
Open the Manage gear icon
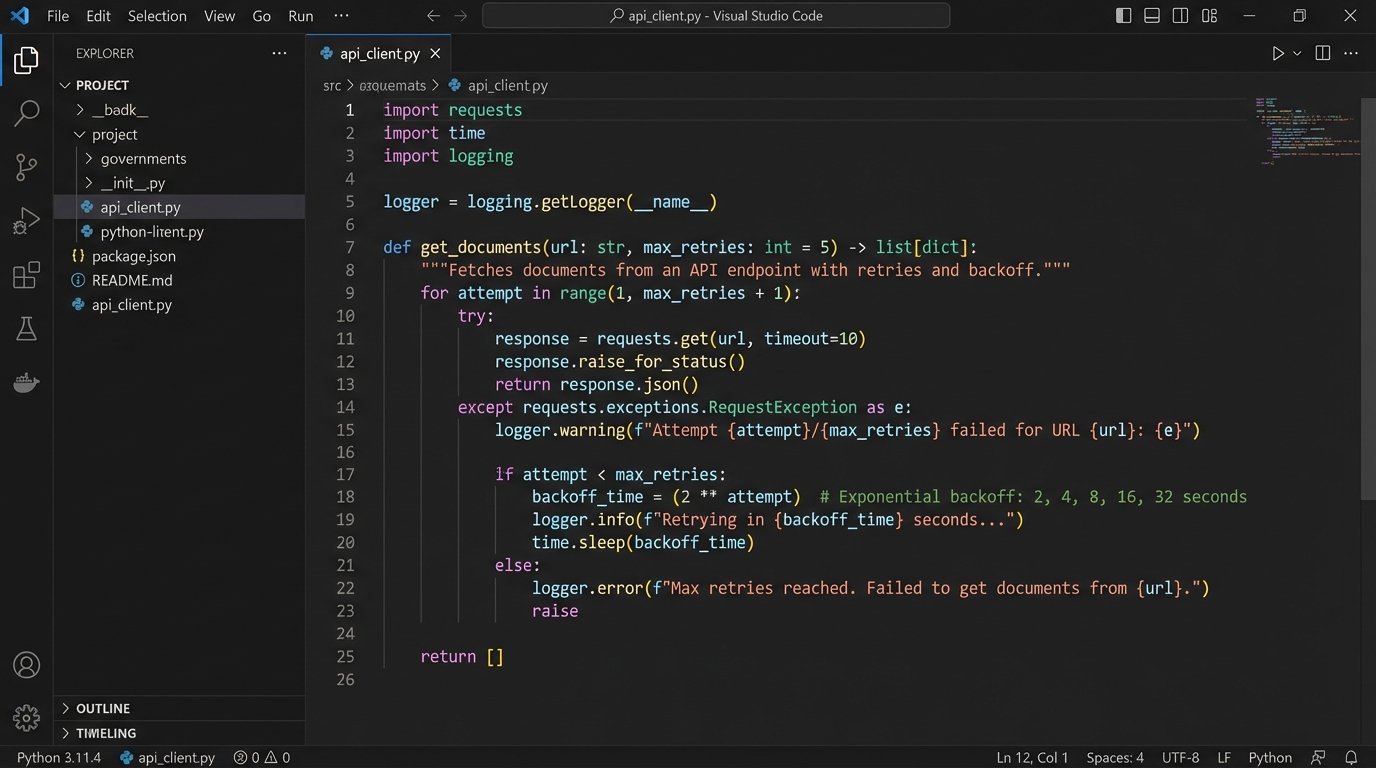(x=26, y=717)
